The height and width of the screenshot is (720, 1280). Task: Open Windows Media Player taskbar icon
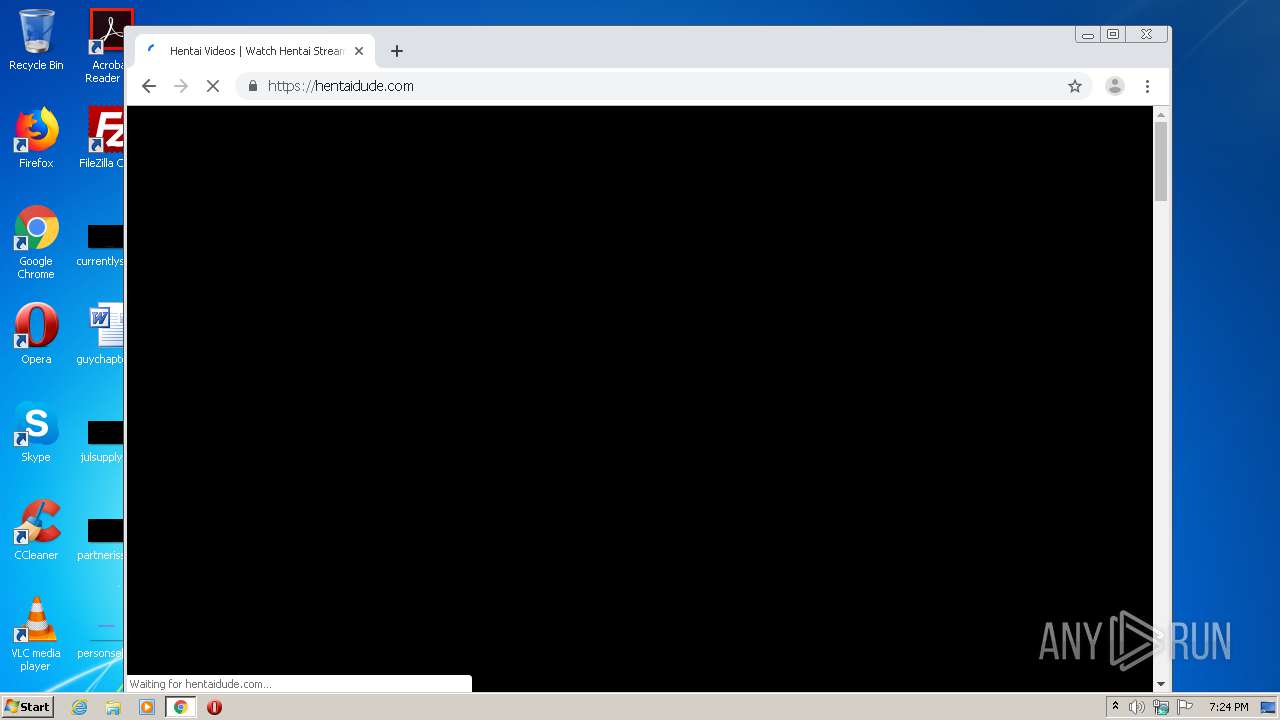(147, 707)
